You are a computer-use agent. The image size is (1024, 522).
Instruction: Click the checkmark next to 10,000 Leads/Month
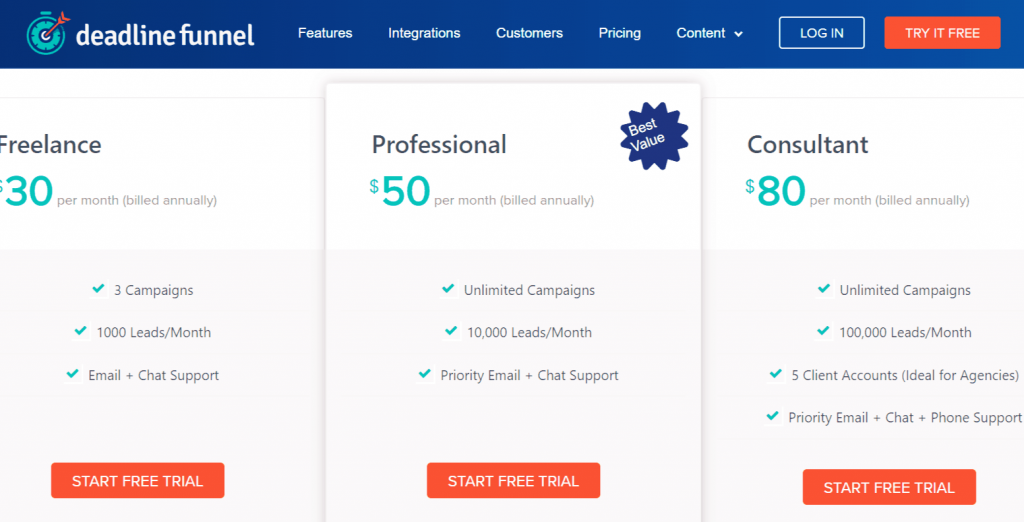coord(451,331)
